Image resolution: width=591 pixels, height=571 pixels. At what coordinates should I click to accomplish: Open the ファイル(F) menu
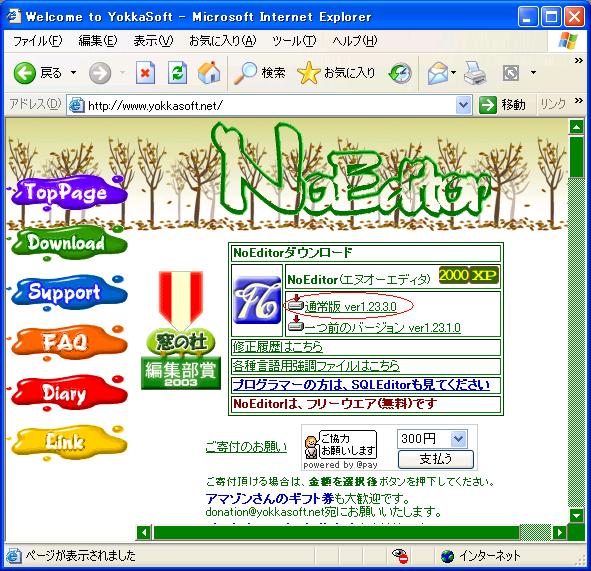click(x=37, y=40)
